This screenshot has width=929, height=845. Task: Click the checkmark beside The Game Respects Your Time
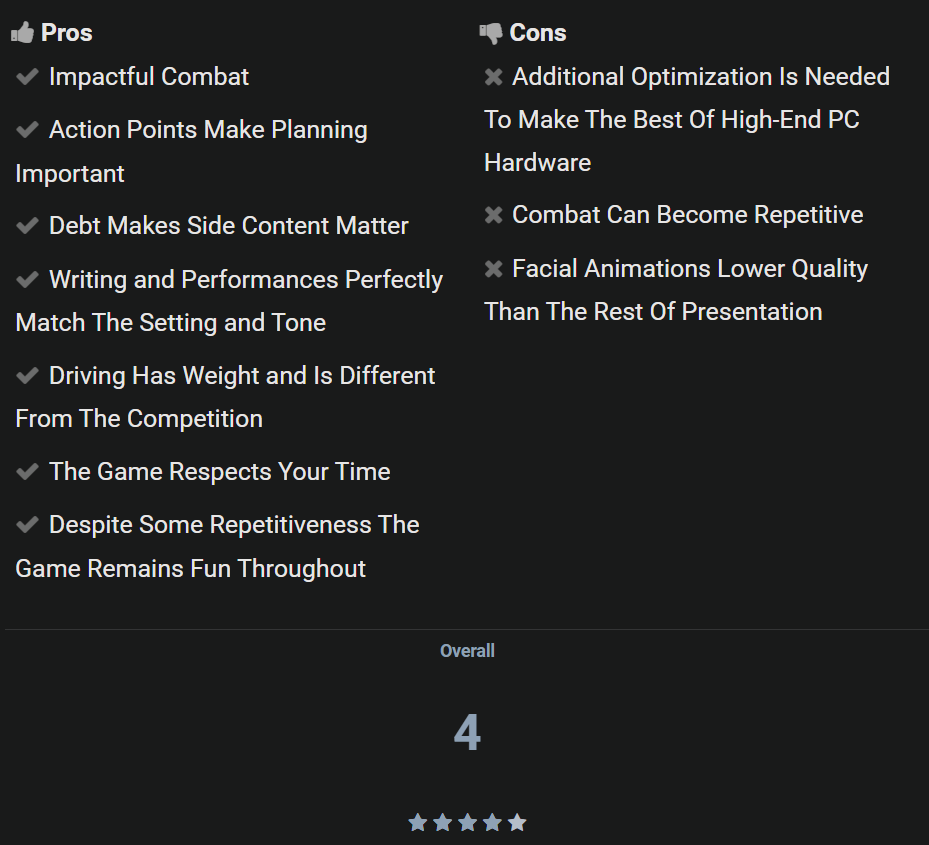click(x=28, y=472)
